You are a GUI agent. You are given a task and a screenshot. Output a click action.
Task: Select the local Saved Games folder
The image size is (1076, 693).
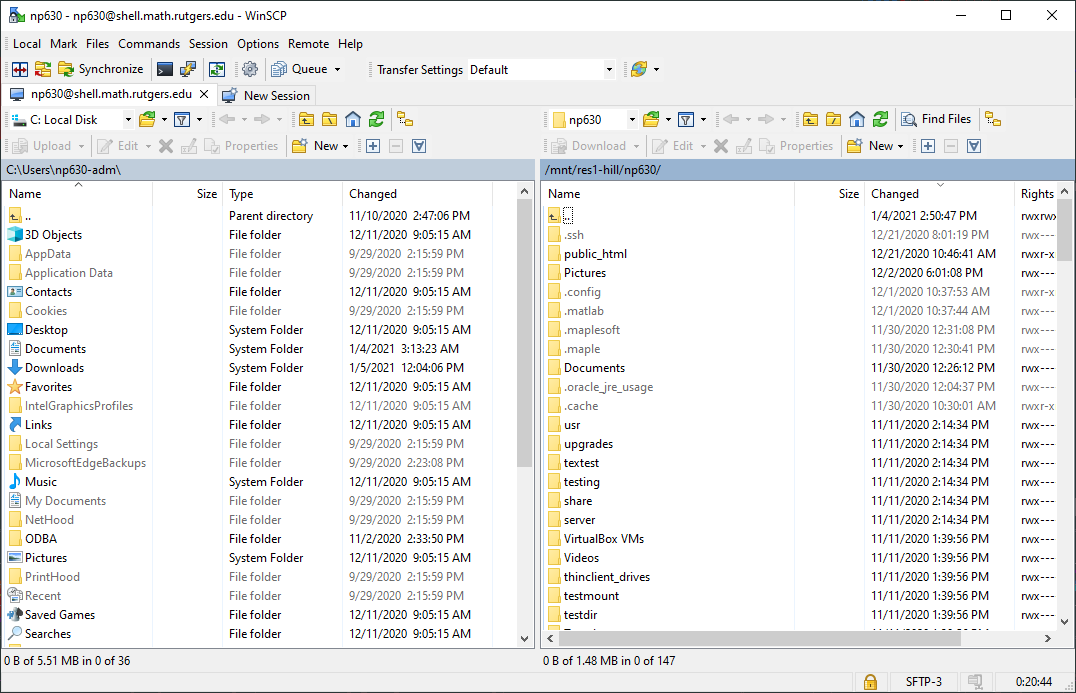[60, 615]
